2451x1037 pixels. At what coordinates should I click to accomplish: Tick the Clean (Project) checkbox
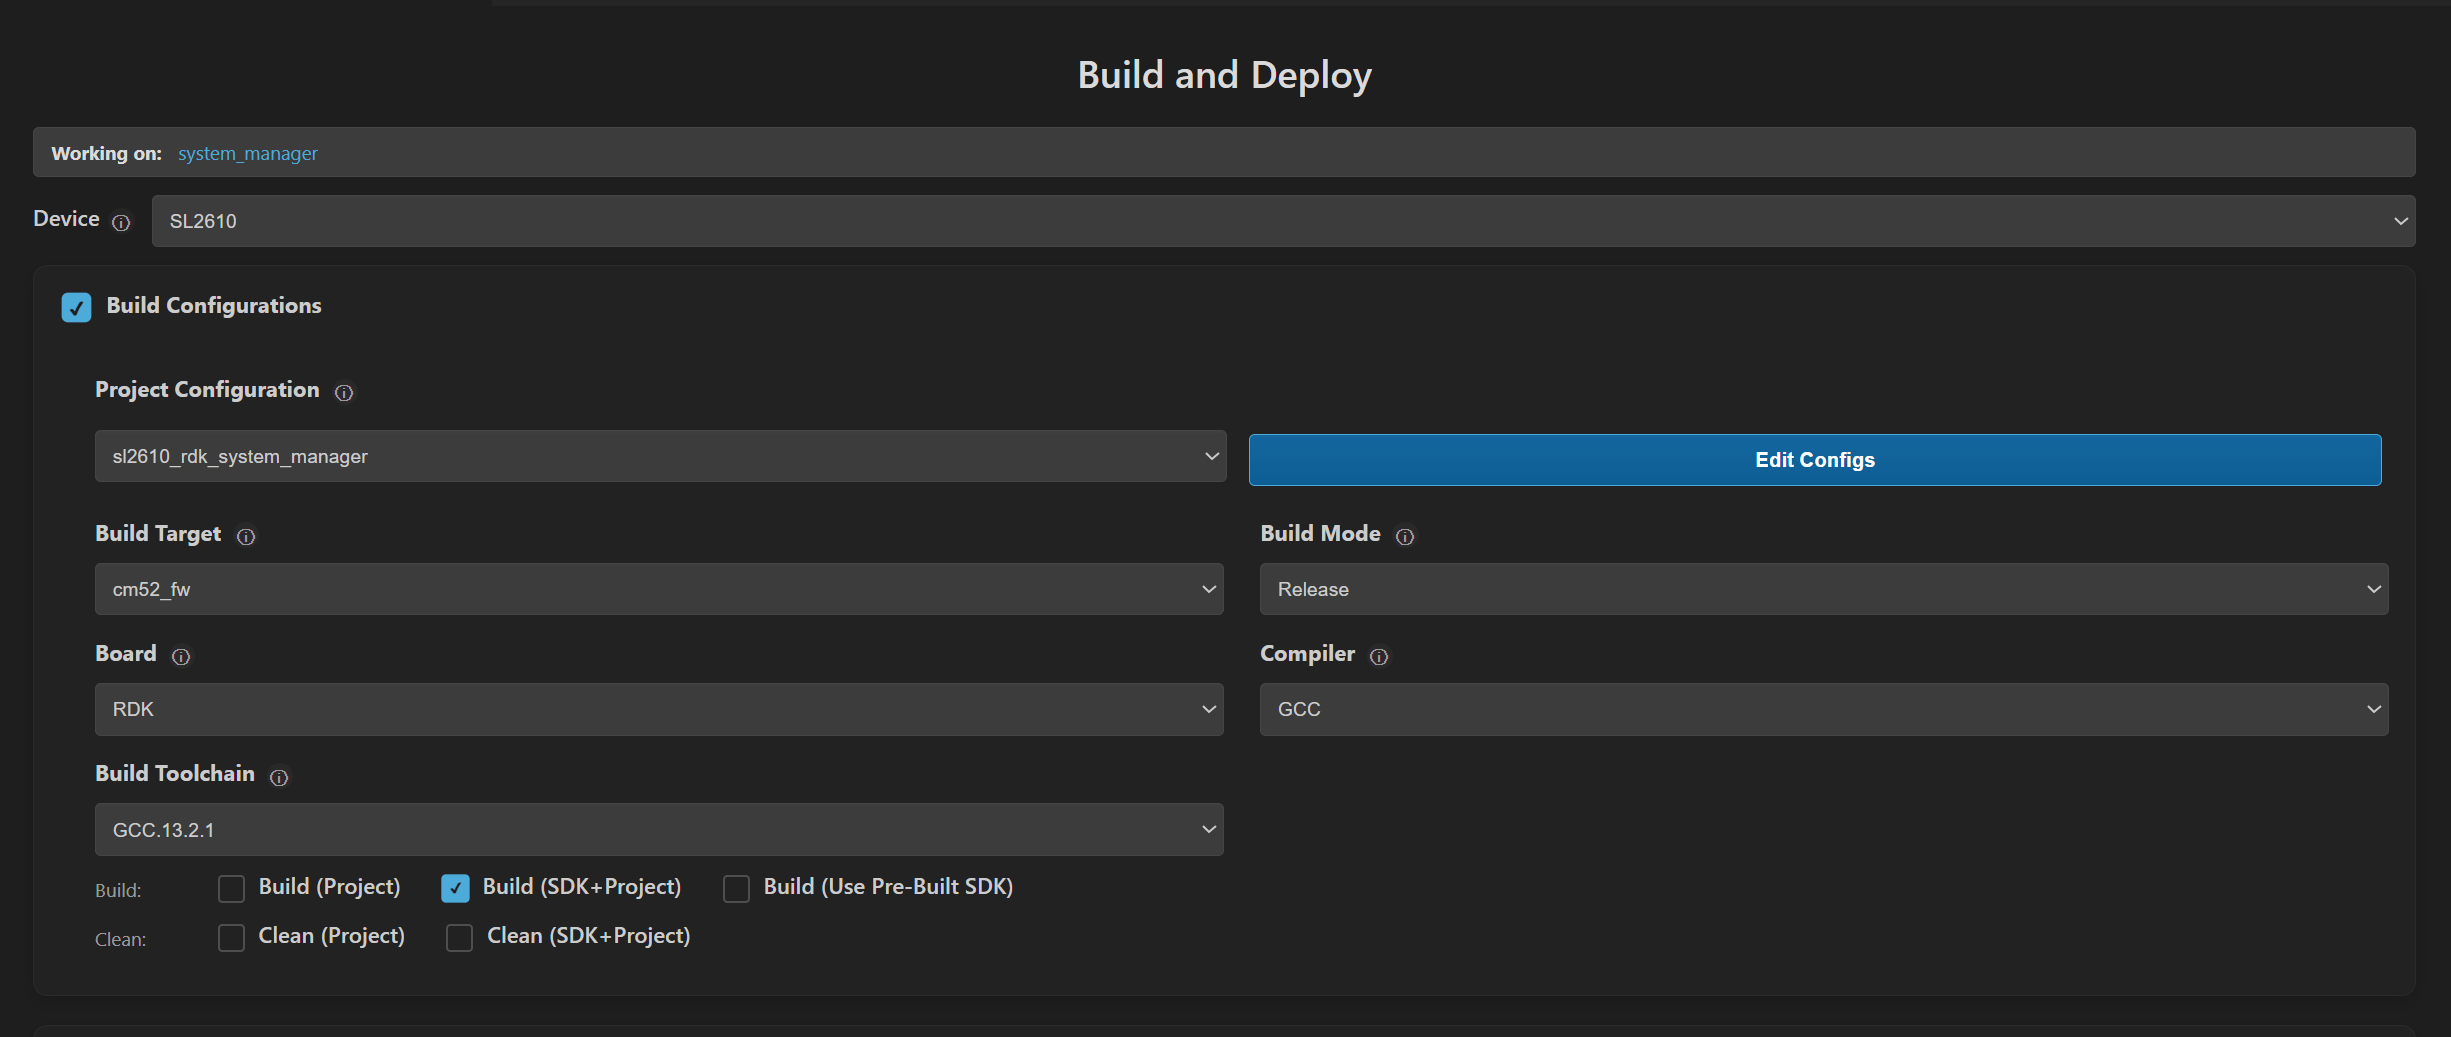[x=231, y=937]
